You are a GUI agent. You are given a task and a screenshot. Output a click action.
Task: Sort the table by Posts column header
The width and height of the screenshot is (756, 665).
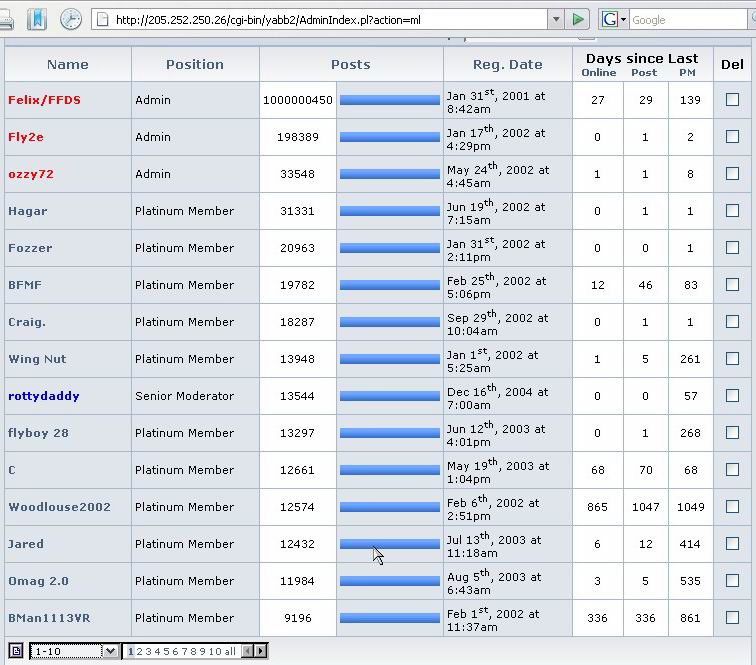pos(350,64)
